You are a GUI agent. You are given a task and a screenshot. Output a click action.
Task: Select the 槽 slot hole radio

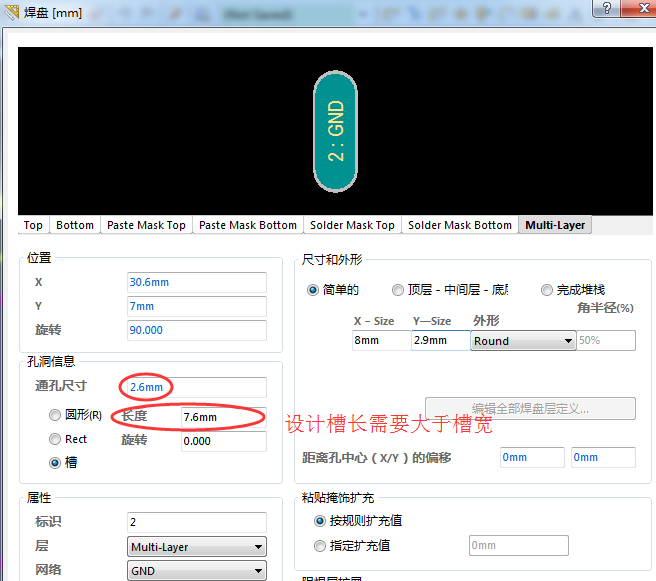pos(55,463)
